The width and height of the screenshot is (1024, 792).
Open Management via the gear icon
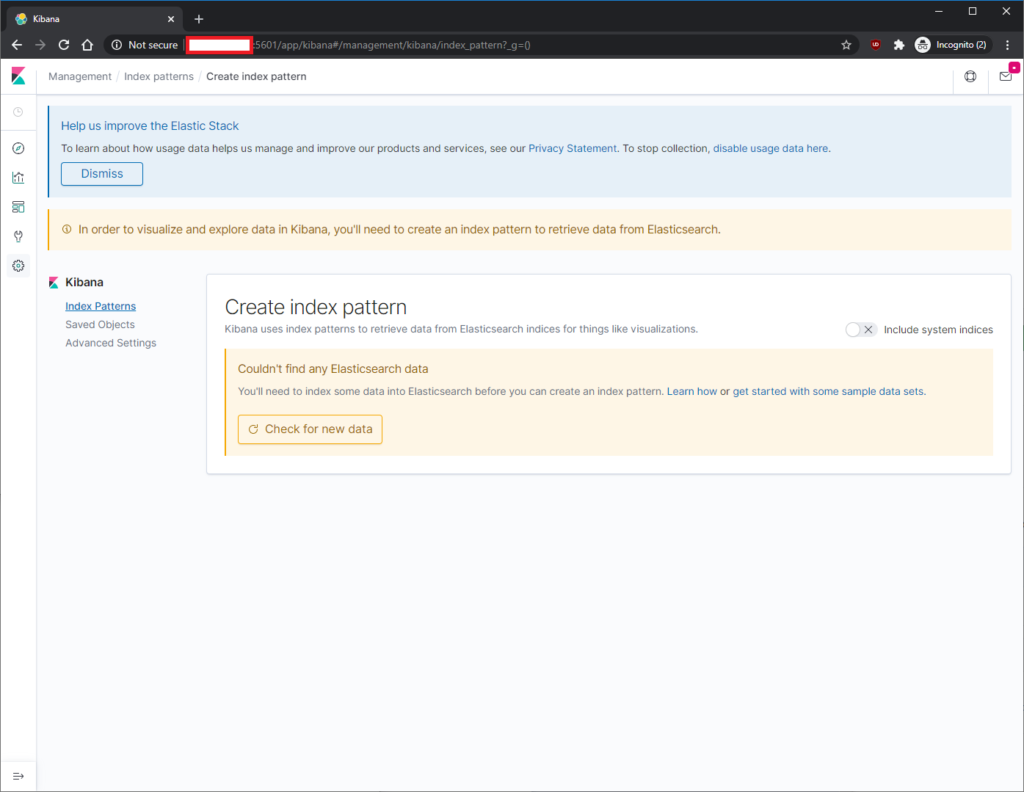[18, 266]
